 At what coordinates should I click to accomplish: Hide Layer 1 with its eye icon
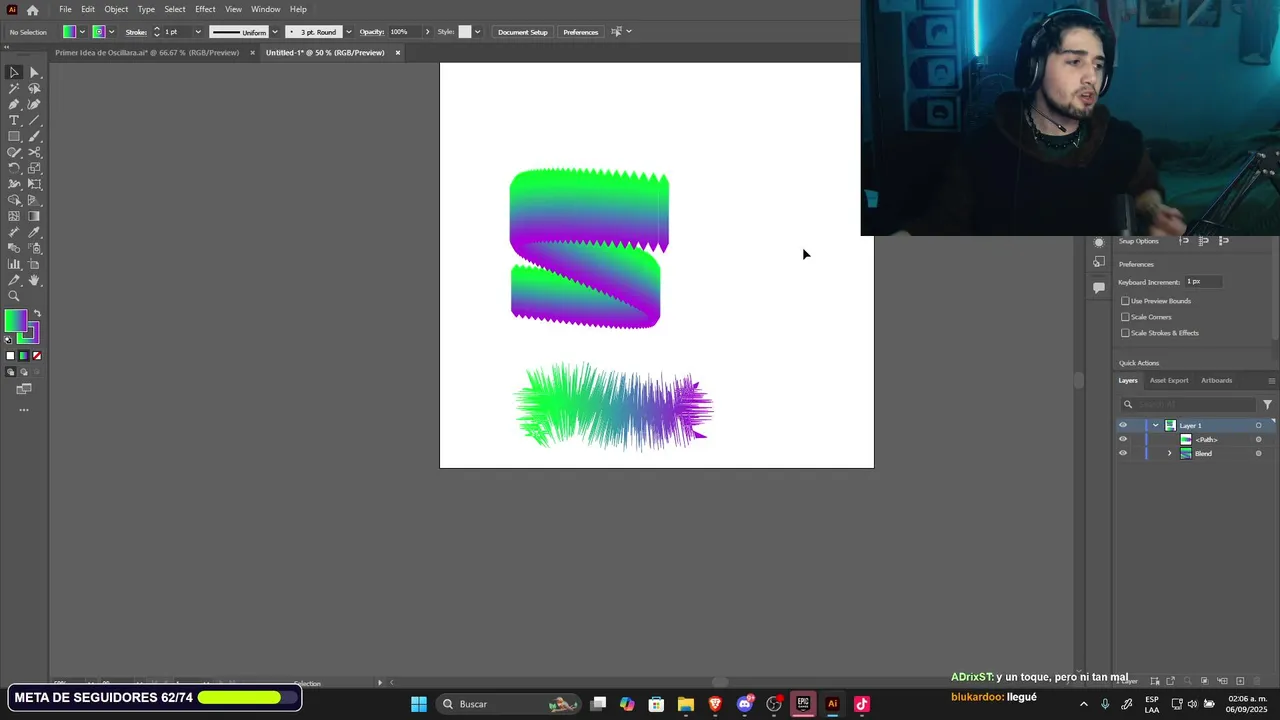1122,425
